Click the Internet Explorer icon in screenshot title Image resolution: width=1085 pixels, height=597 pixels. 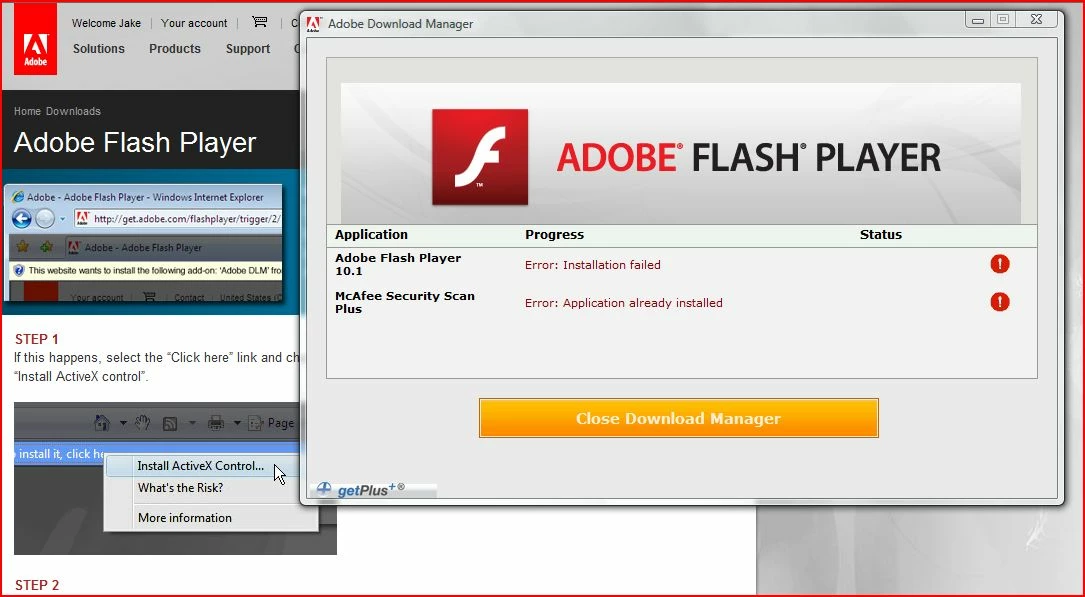click(x=18, y=196)
